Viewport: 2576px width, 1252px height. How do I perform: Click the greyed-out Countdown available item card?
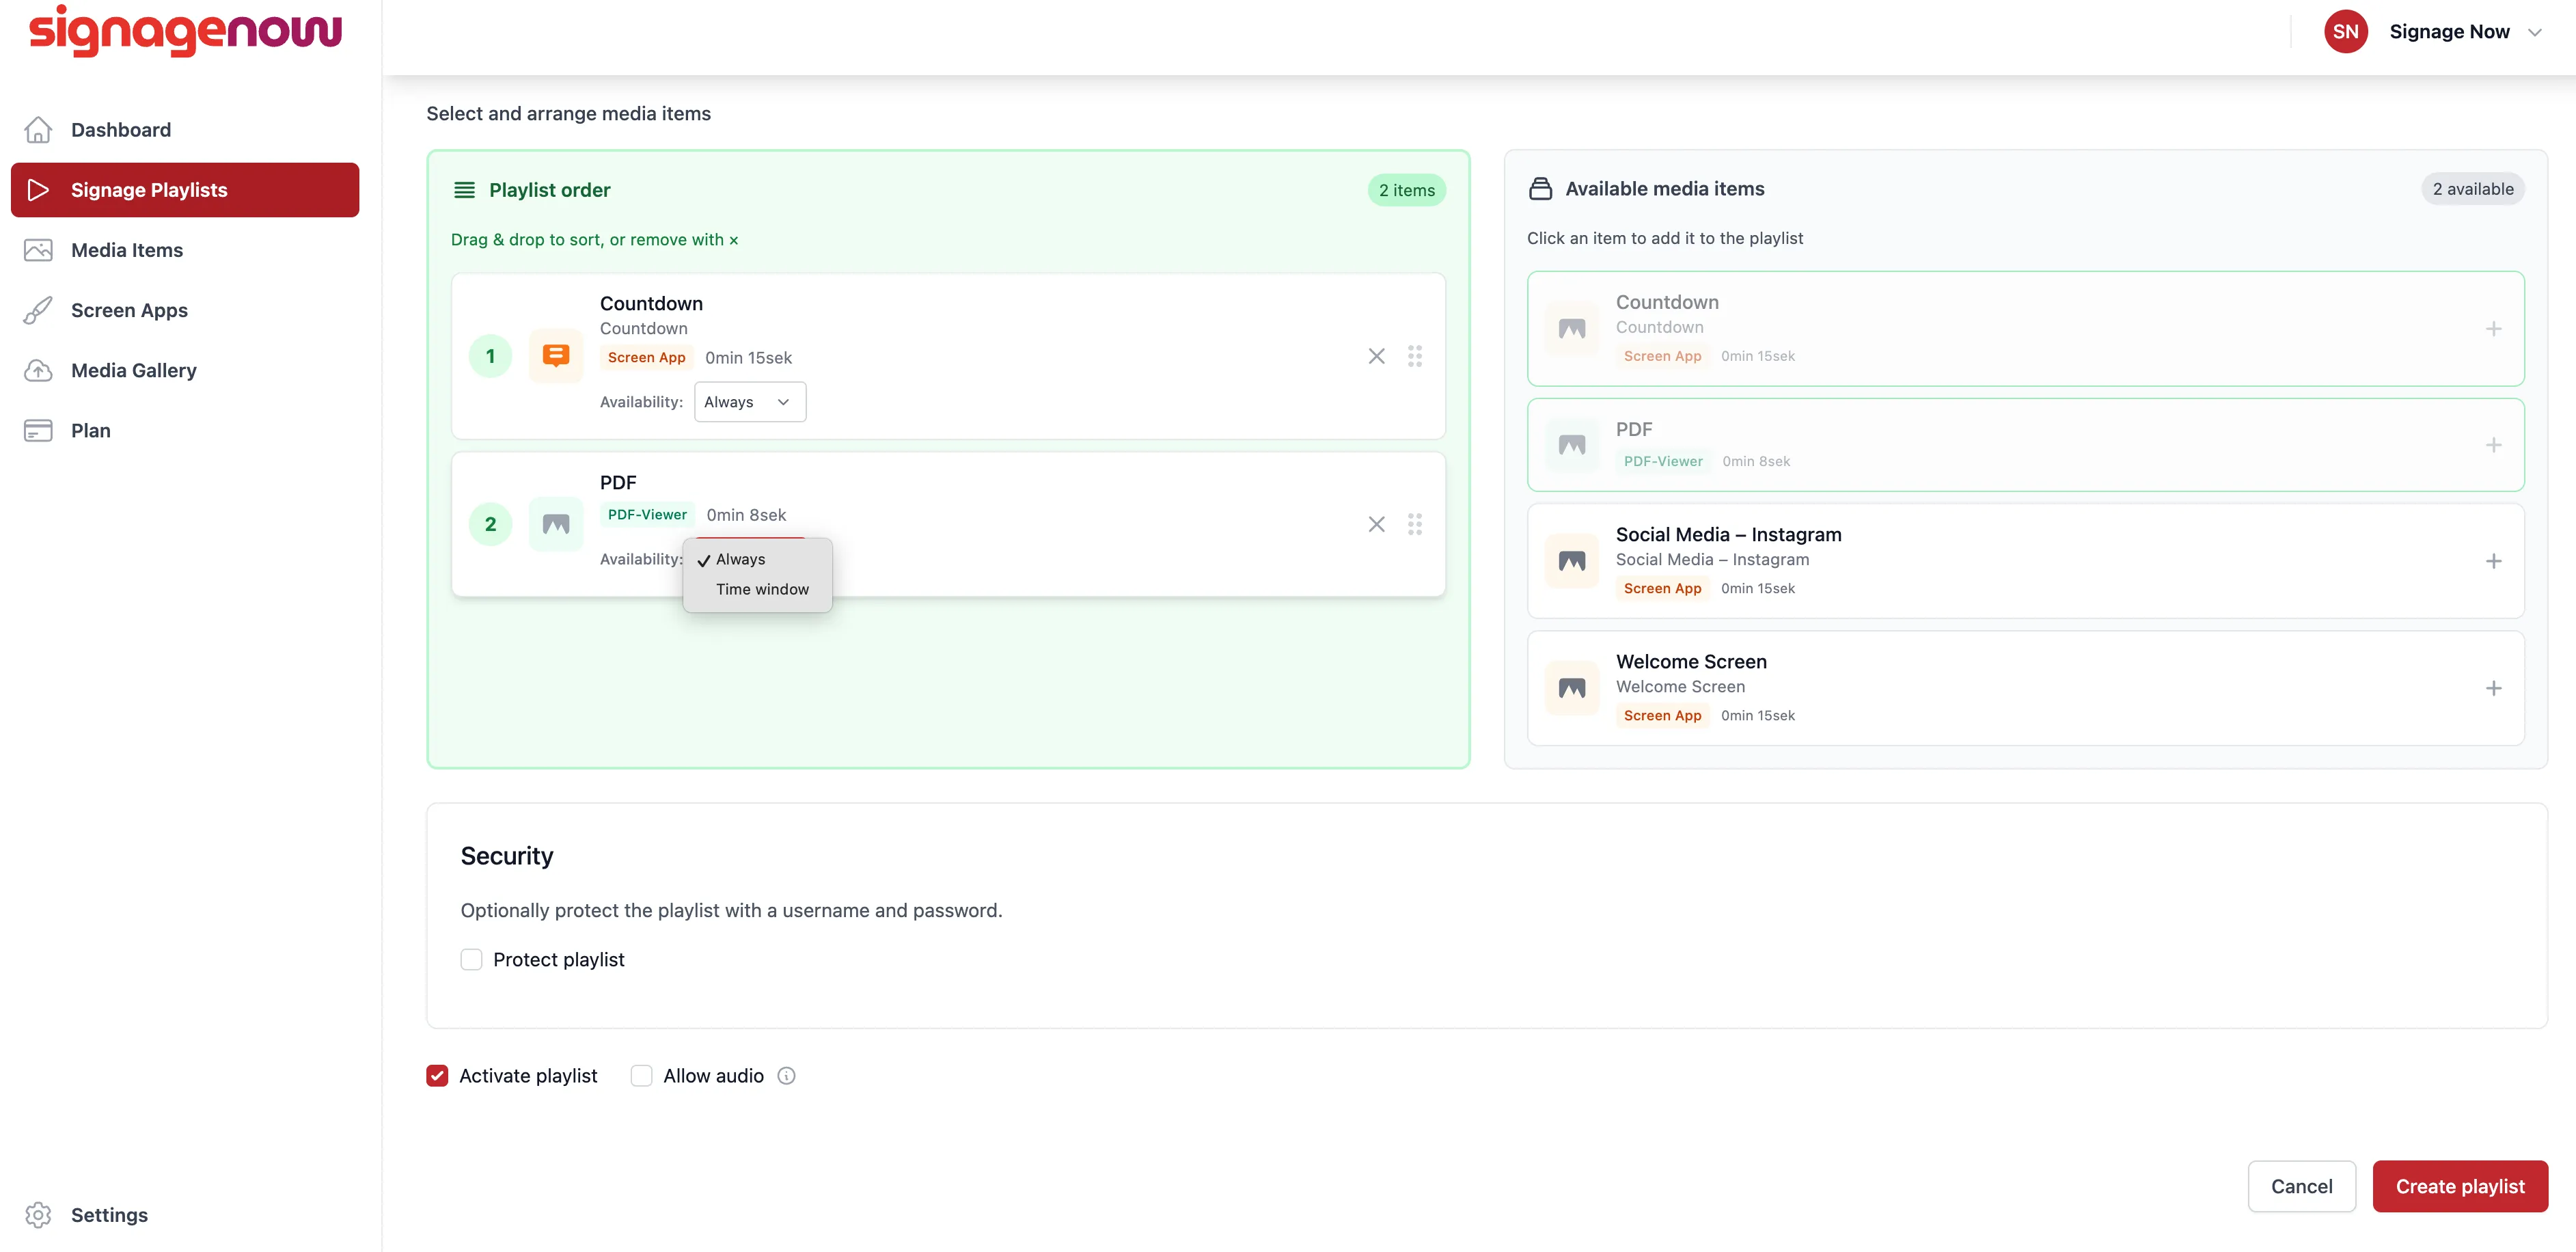click(x=2025, y=329)
